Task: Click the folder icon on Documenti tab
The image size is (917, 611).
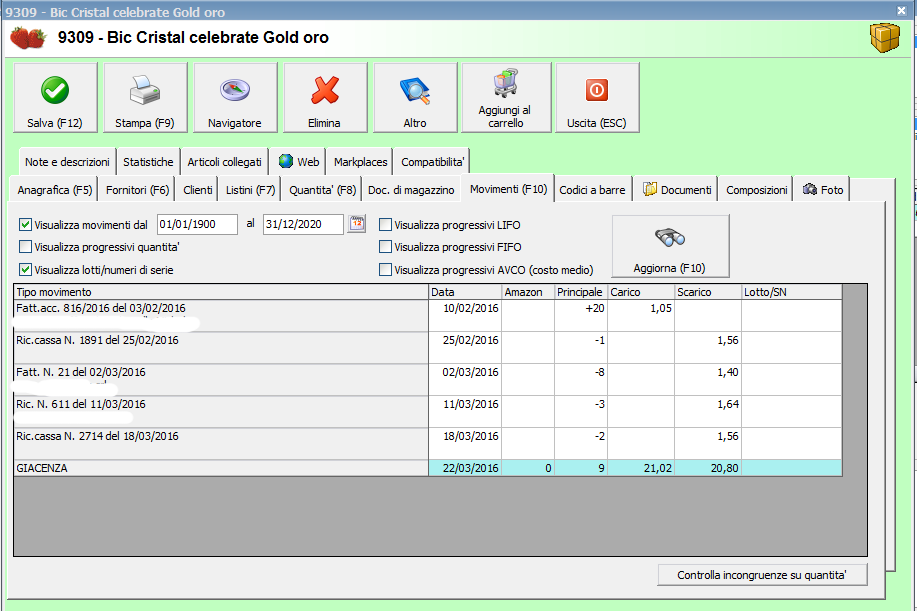Action: [x=649, y=189]
